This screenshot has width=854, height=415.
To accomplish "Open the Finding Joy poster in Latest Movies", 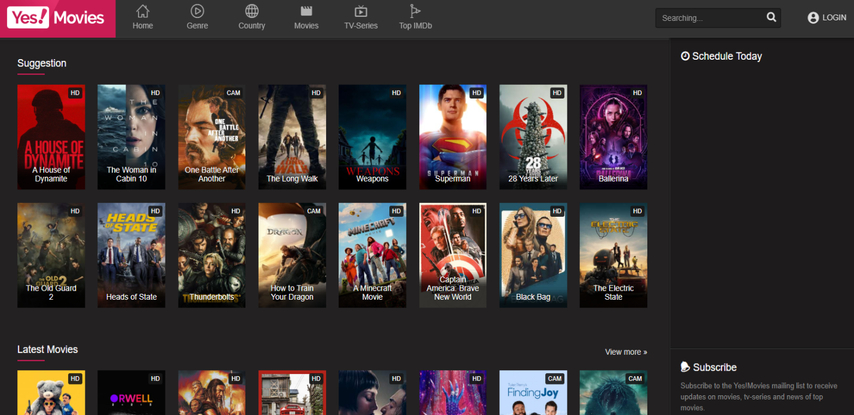I will (533, 393).
